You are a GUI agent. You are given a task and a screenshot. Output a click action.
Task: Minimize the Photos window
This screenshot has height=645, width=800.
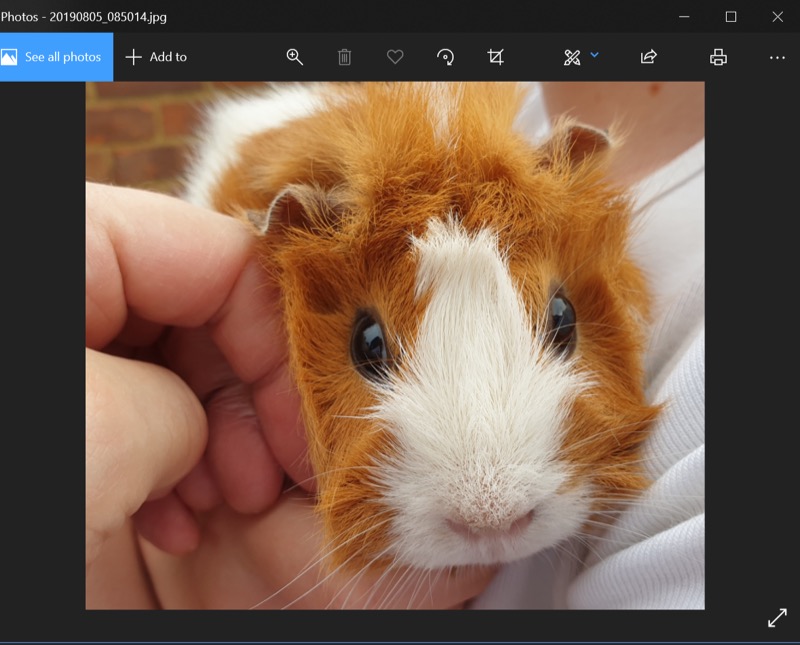[684, 17]
